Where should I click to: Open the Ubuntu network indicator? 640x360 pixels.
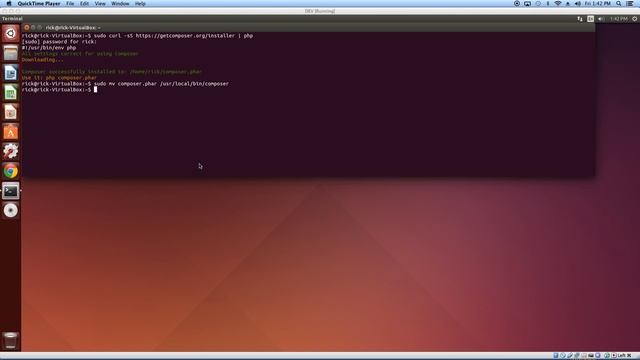click(x=580, y=19)
